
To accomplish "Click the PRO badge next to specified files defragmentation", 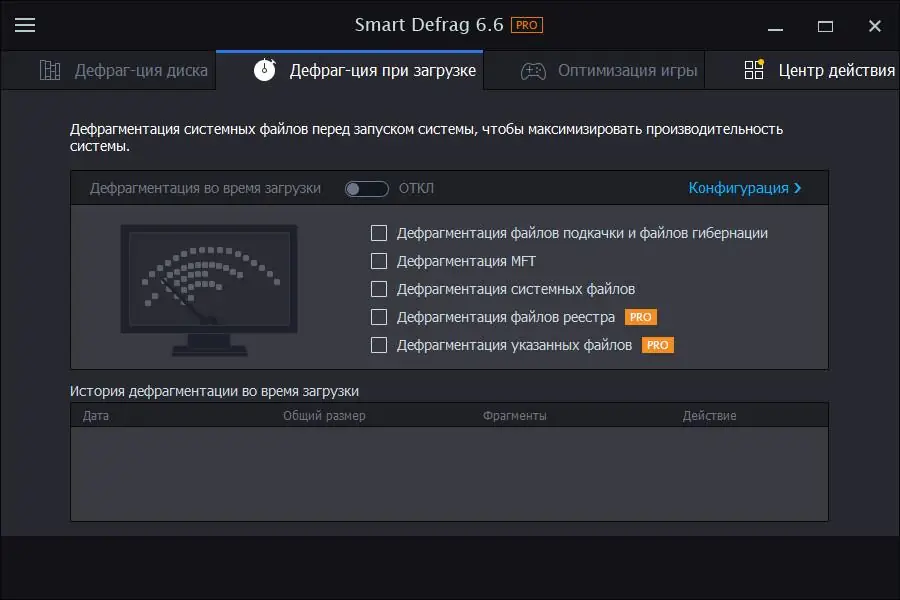I will [x=659, y=345].
